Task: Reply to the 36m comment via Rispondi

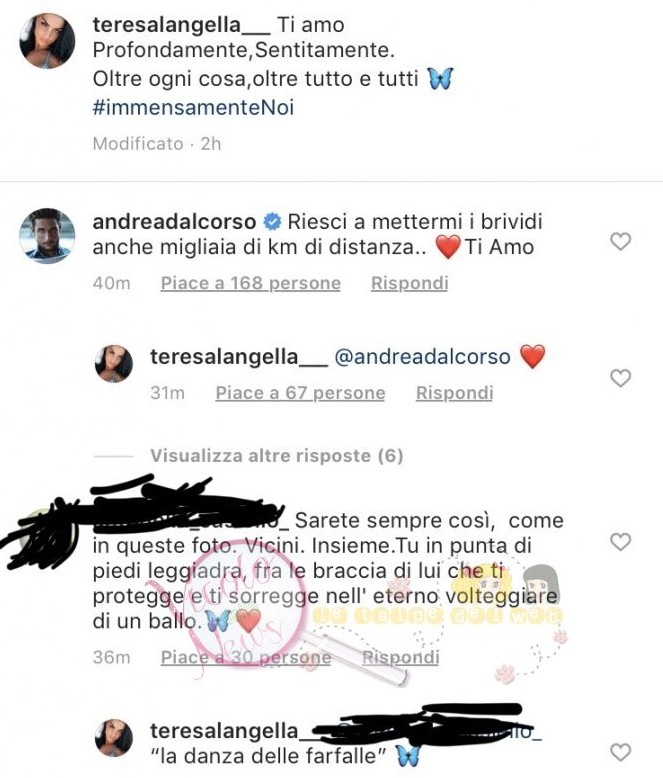Action: [400, 657]
